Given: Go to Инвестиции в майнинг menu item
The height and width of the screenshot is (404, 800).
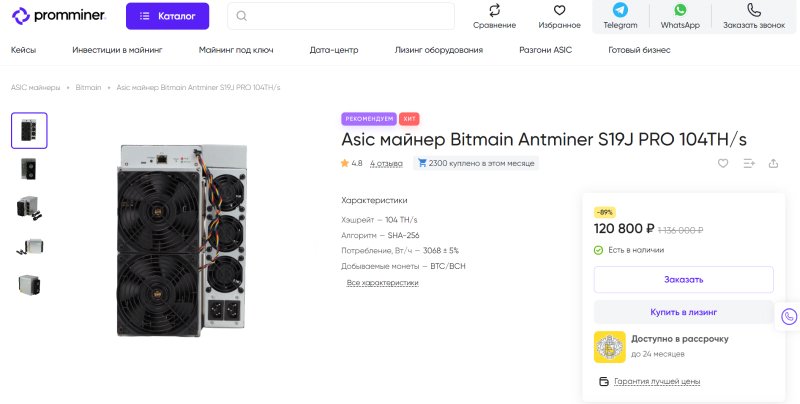Looking at the screenshot, I should [117, 49].
